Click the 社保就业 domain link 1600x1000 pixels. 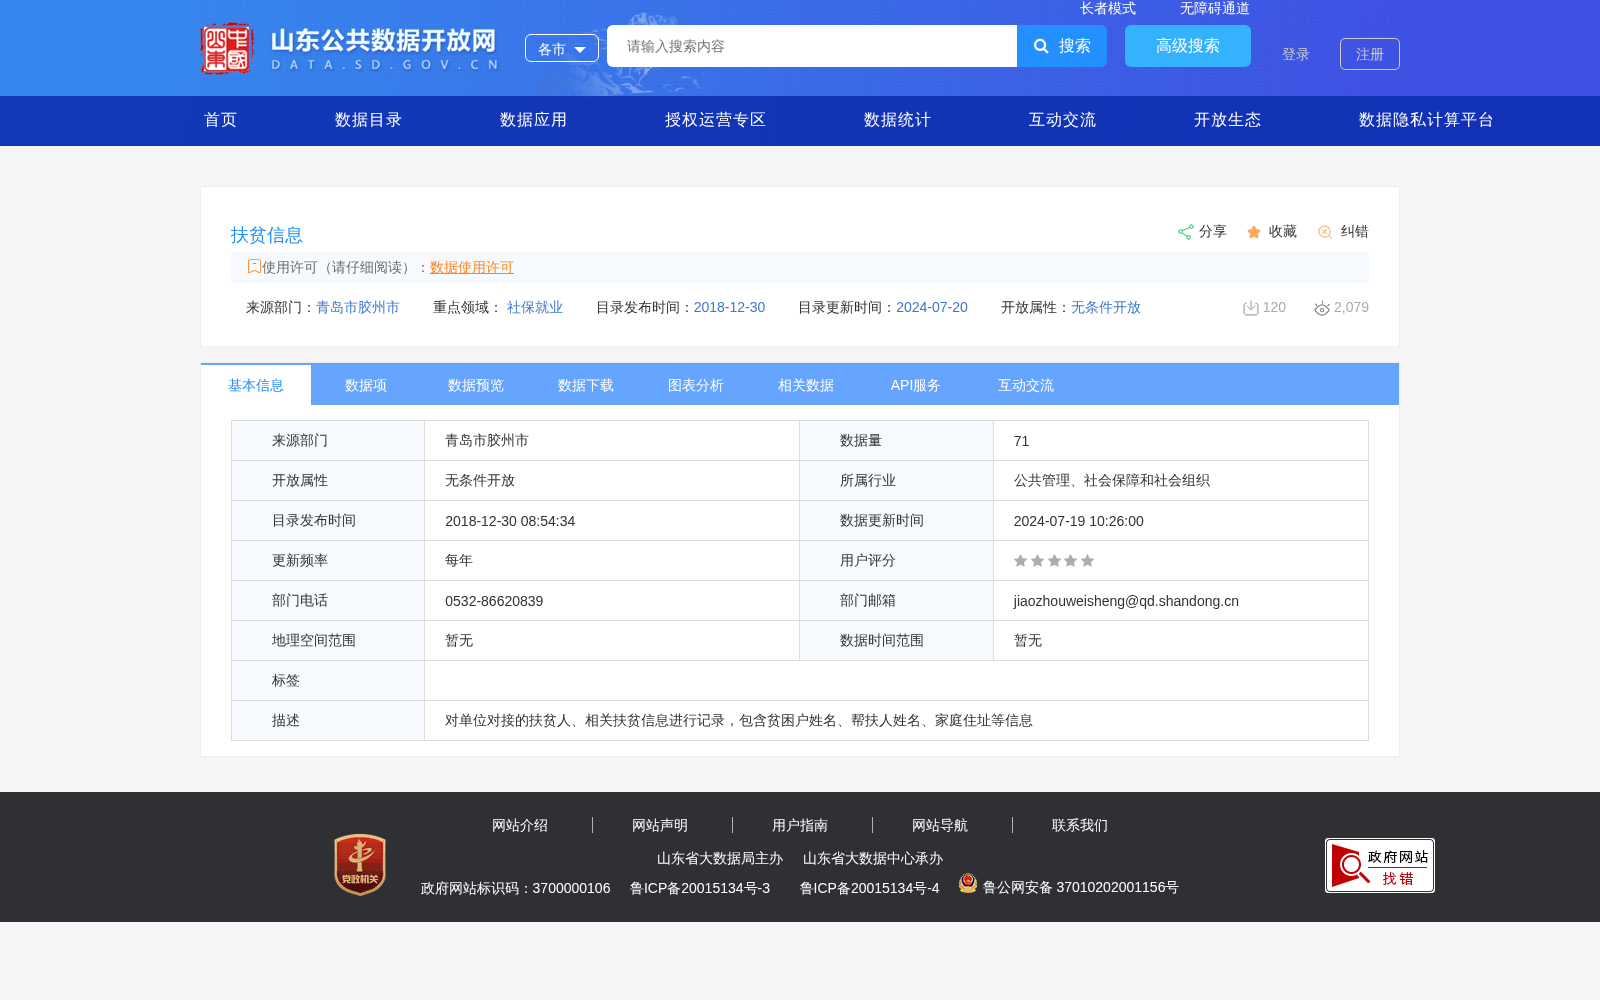click(x=535, y=307)
